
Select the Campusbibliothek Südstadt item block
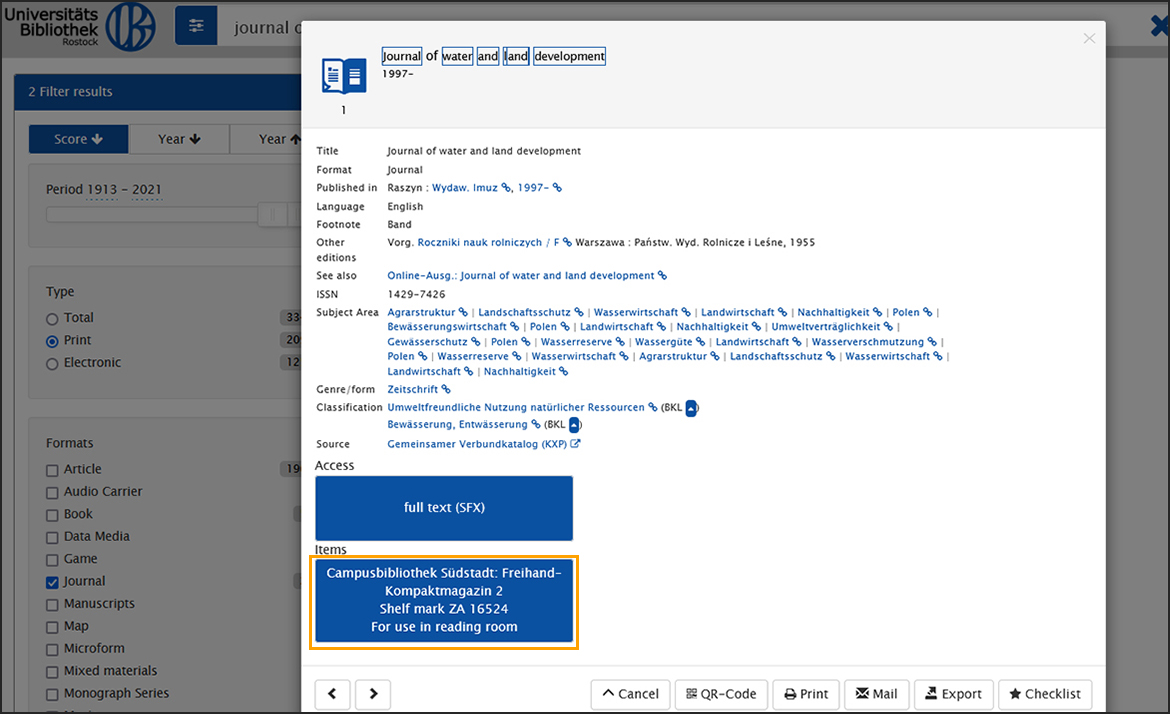pyautogui.click(x=444, y=601)
